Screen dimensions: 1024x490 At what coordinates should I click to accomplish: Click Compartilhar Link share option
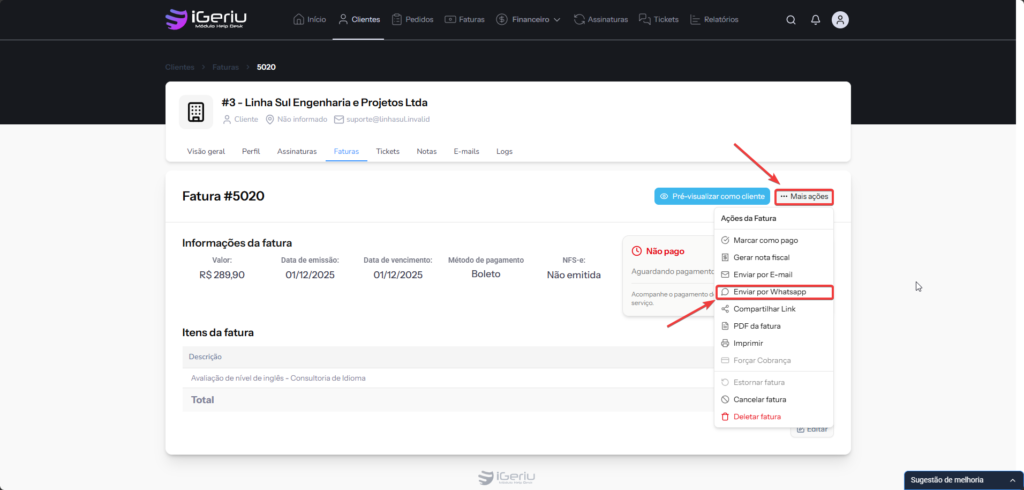[763, 309]
